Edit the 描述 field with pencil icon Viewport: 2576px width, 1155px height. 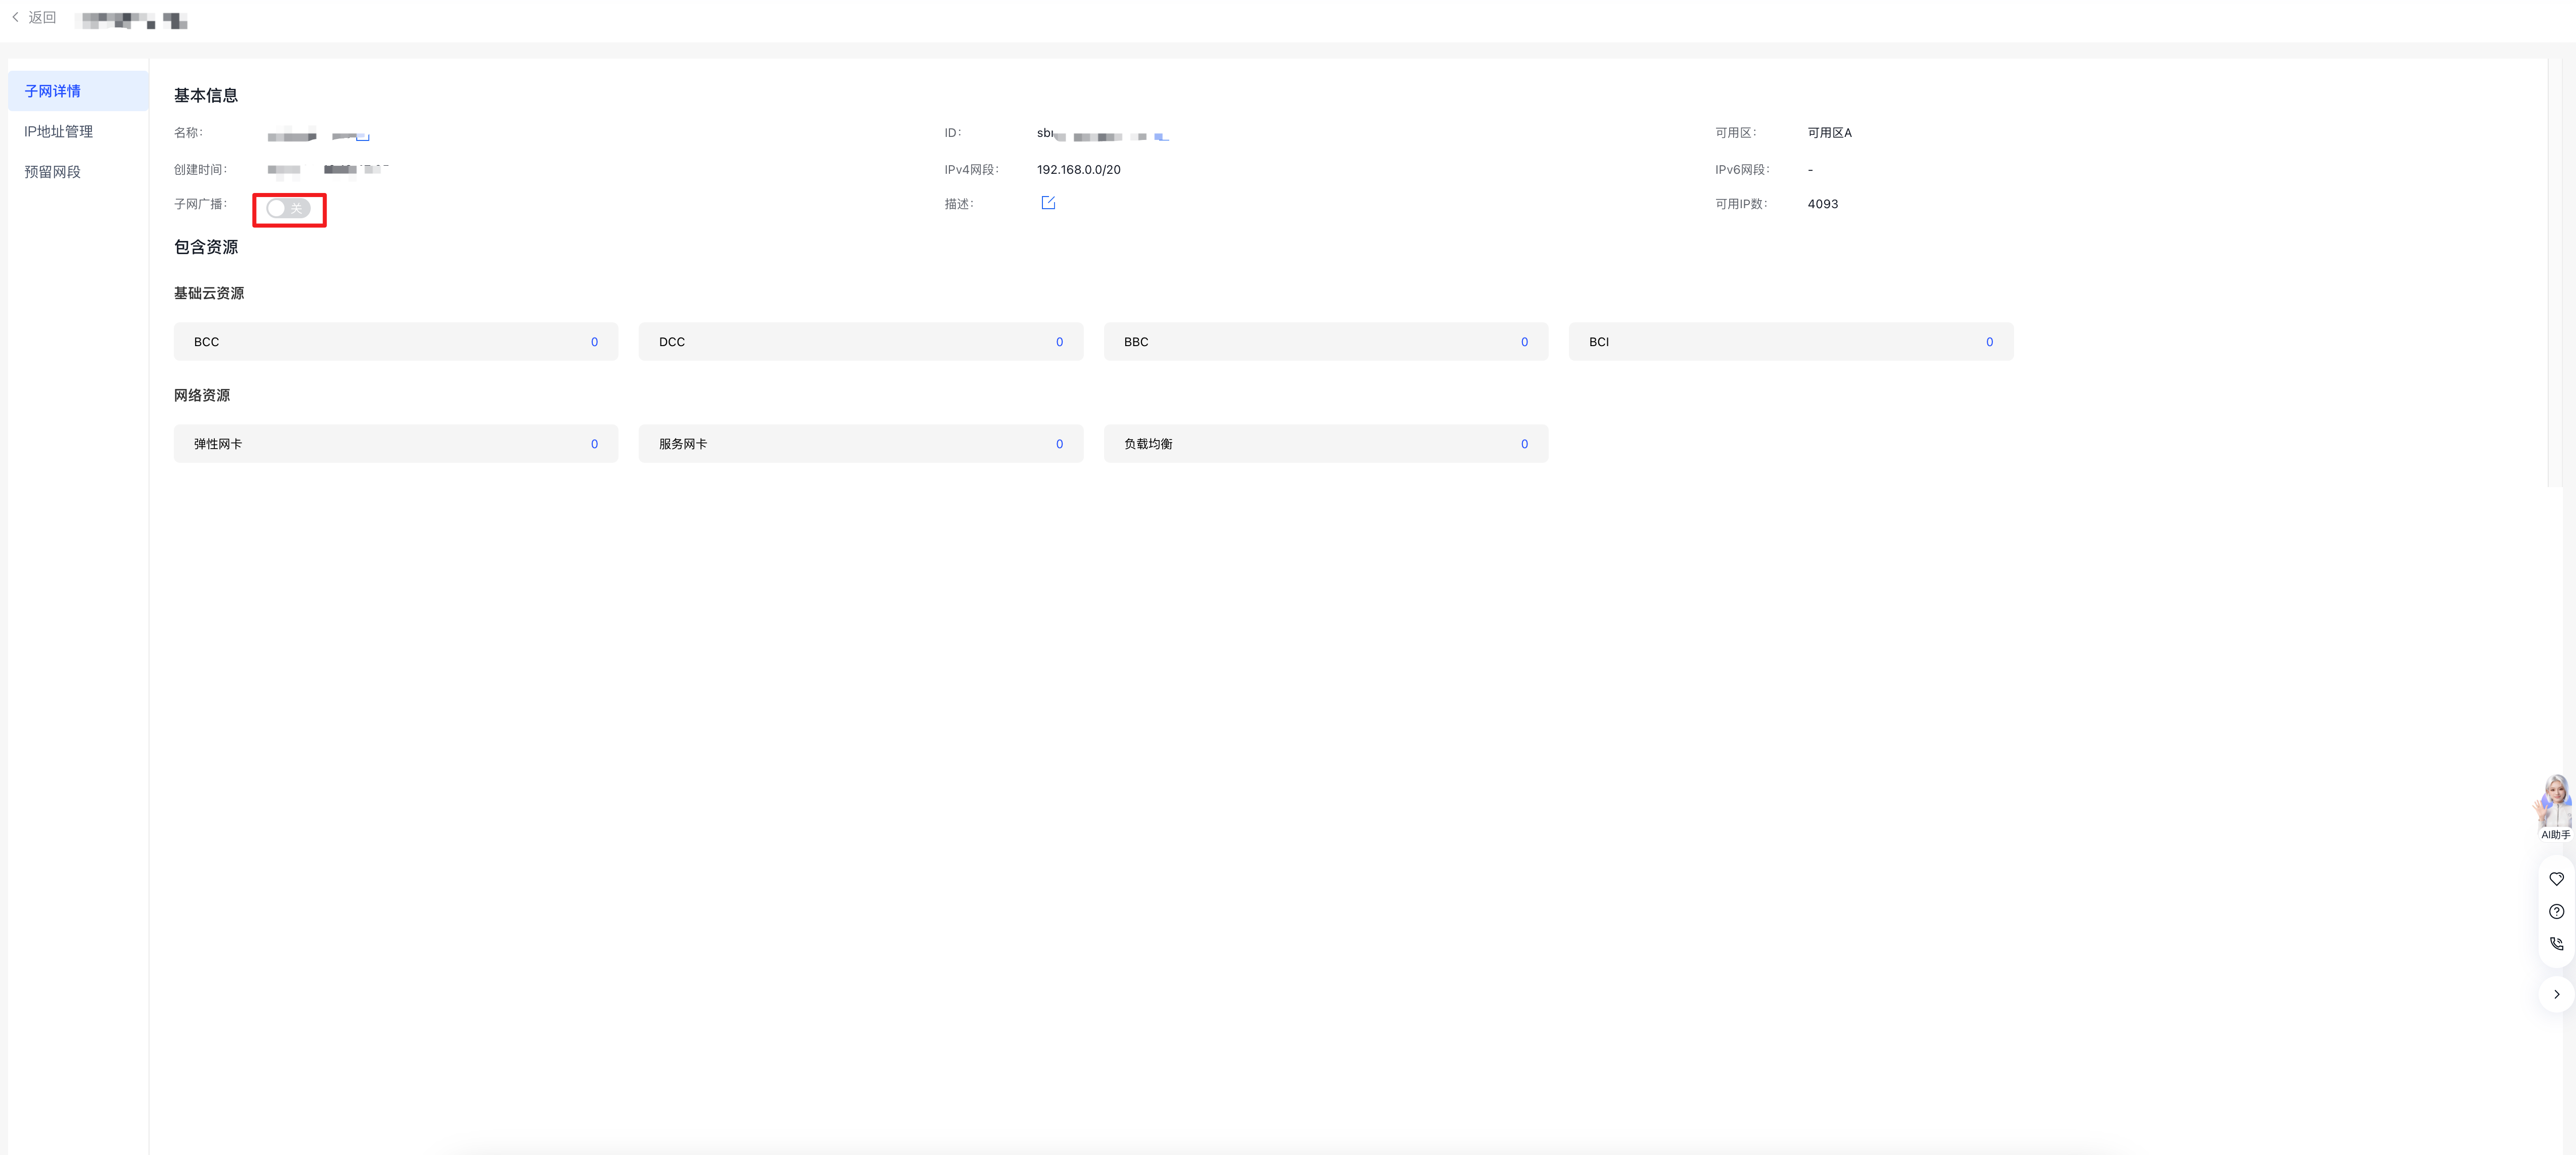[1048, 203]
